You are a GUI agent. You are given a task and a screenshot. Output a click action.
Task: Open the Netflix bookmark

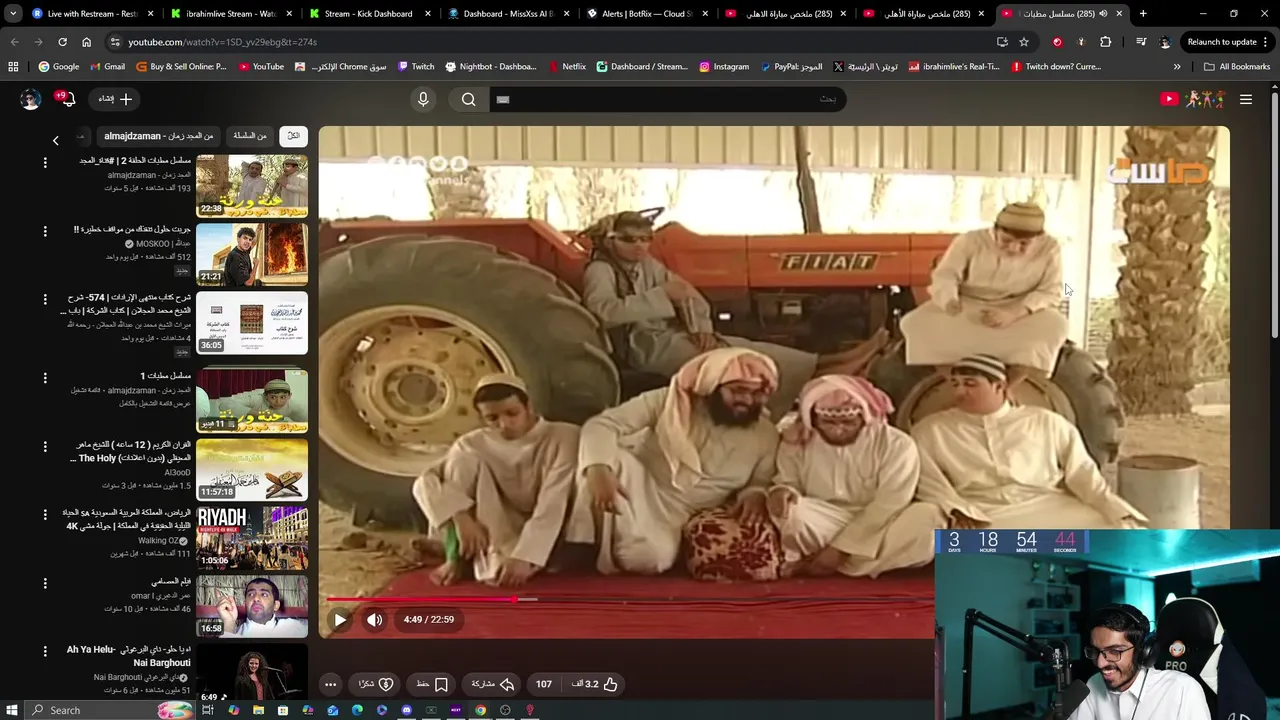[x=567, y=67]
